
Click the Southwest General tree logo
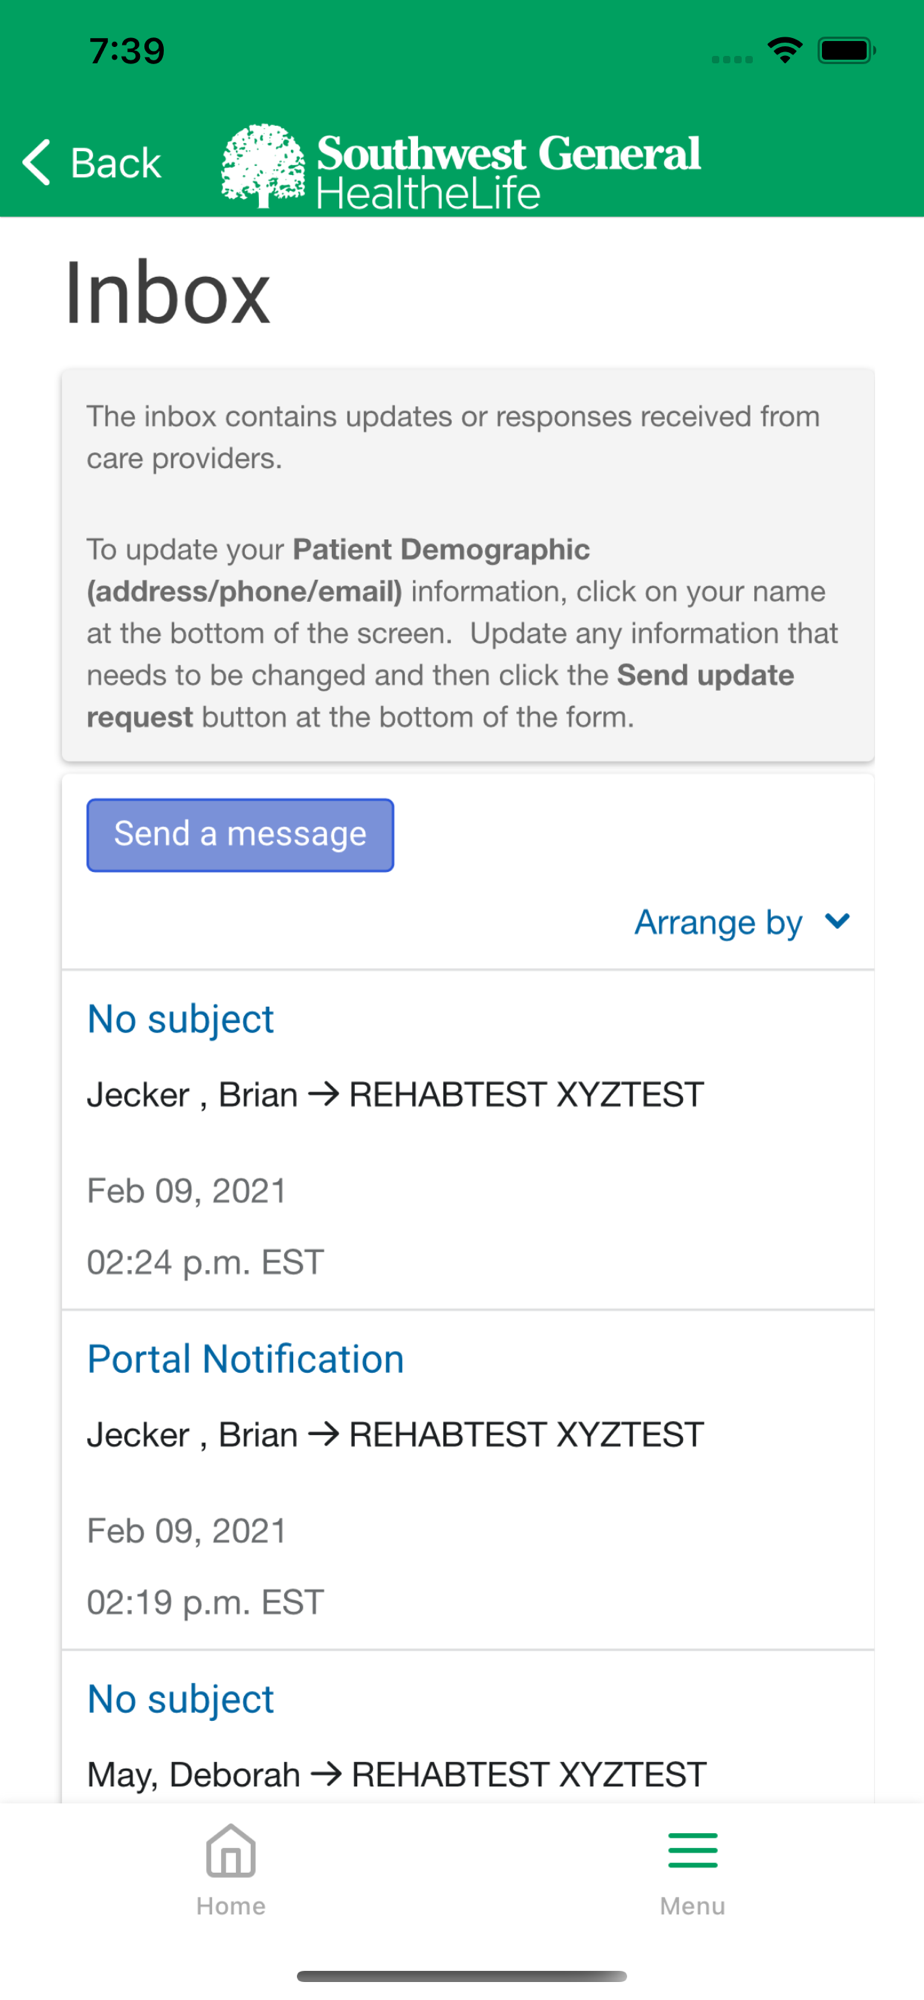(x=263, y=165)
